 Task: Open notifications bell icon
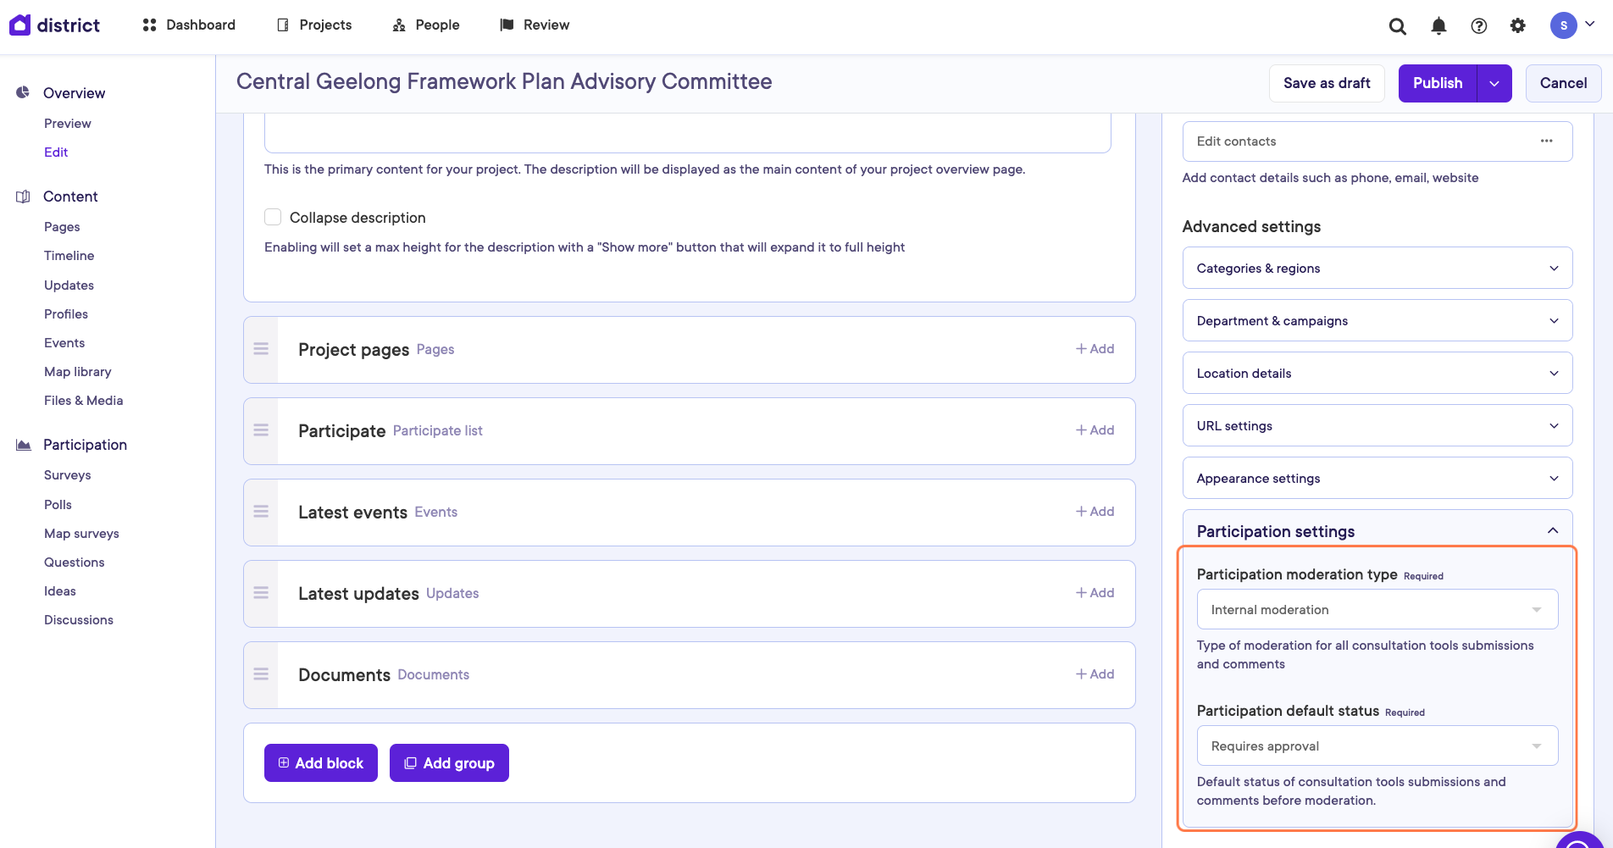1438,26
